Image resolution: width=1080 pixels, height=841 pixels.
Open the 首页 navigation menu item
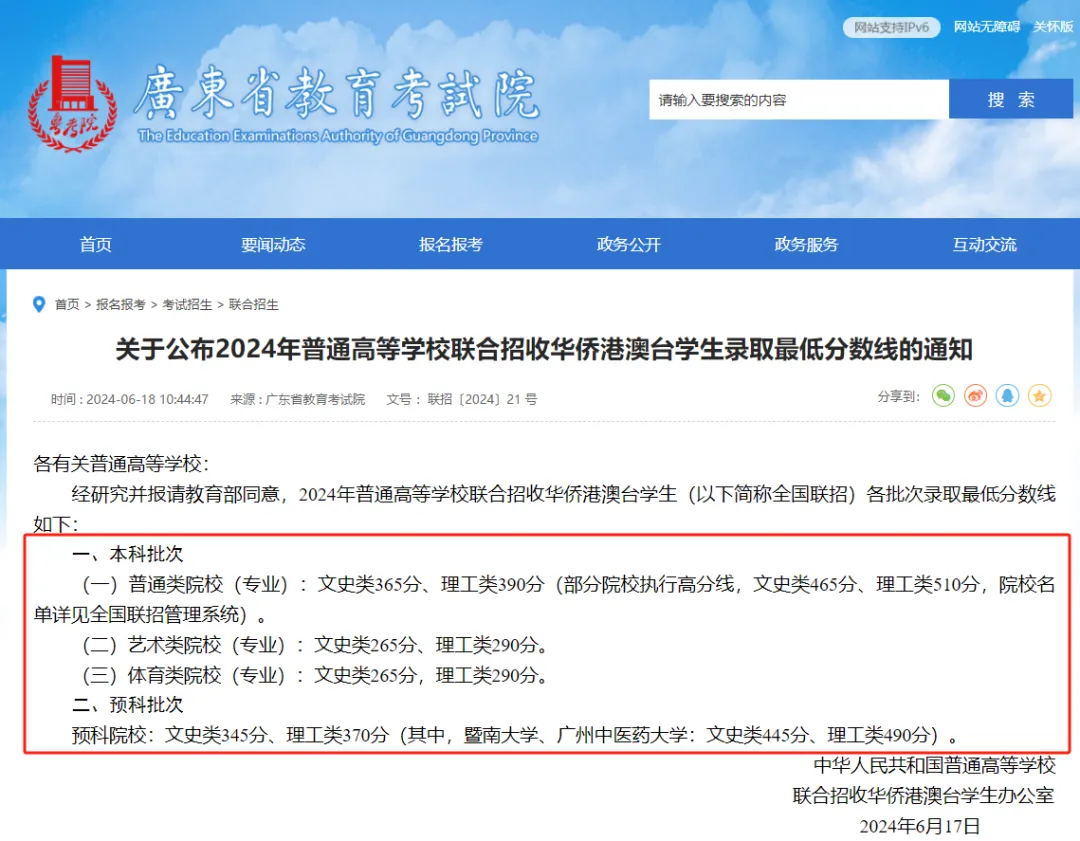click(95, 243)
